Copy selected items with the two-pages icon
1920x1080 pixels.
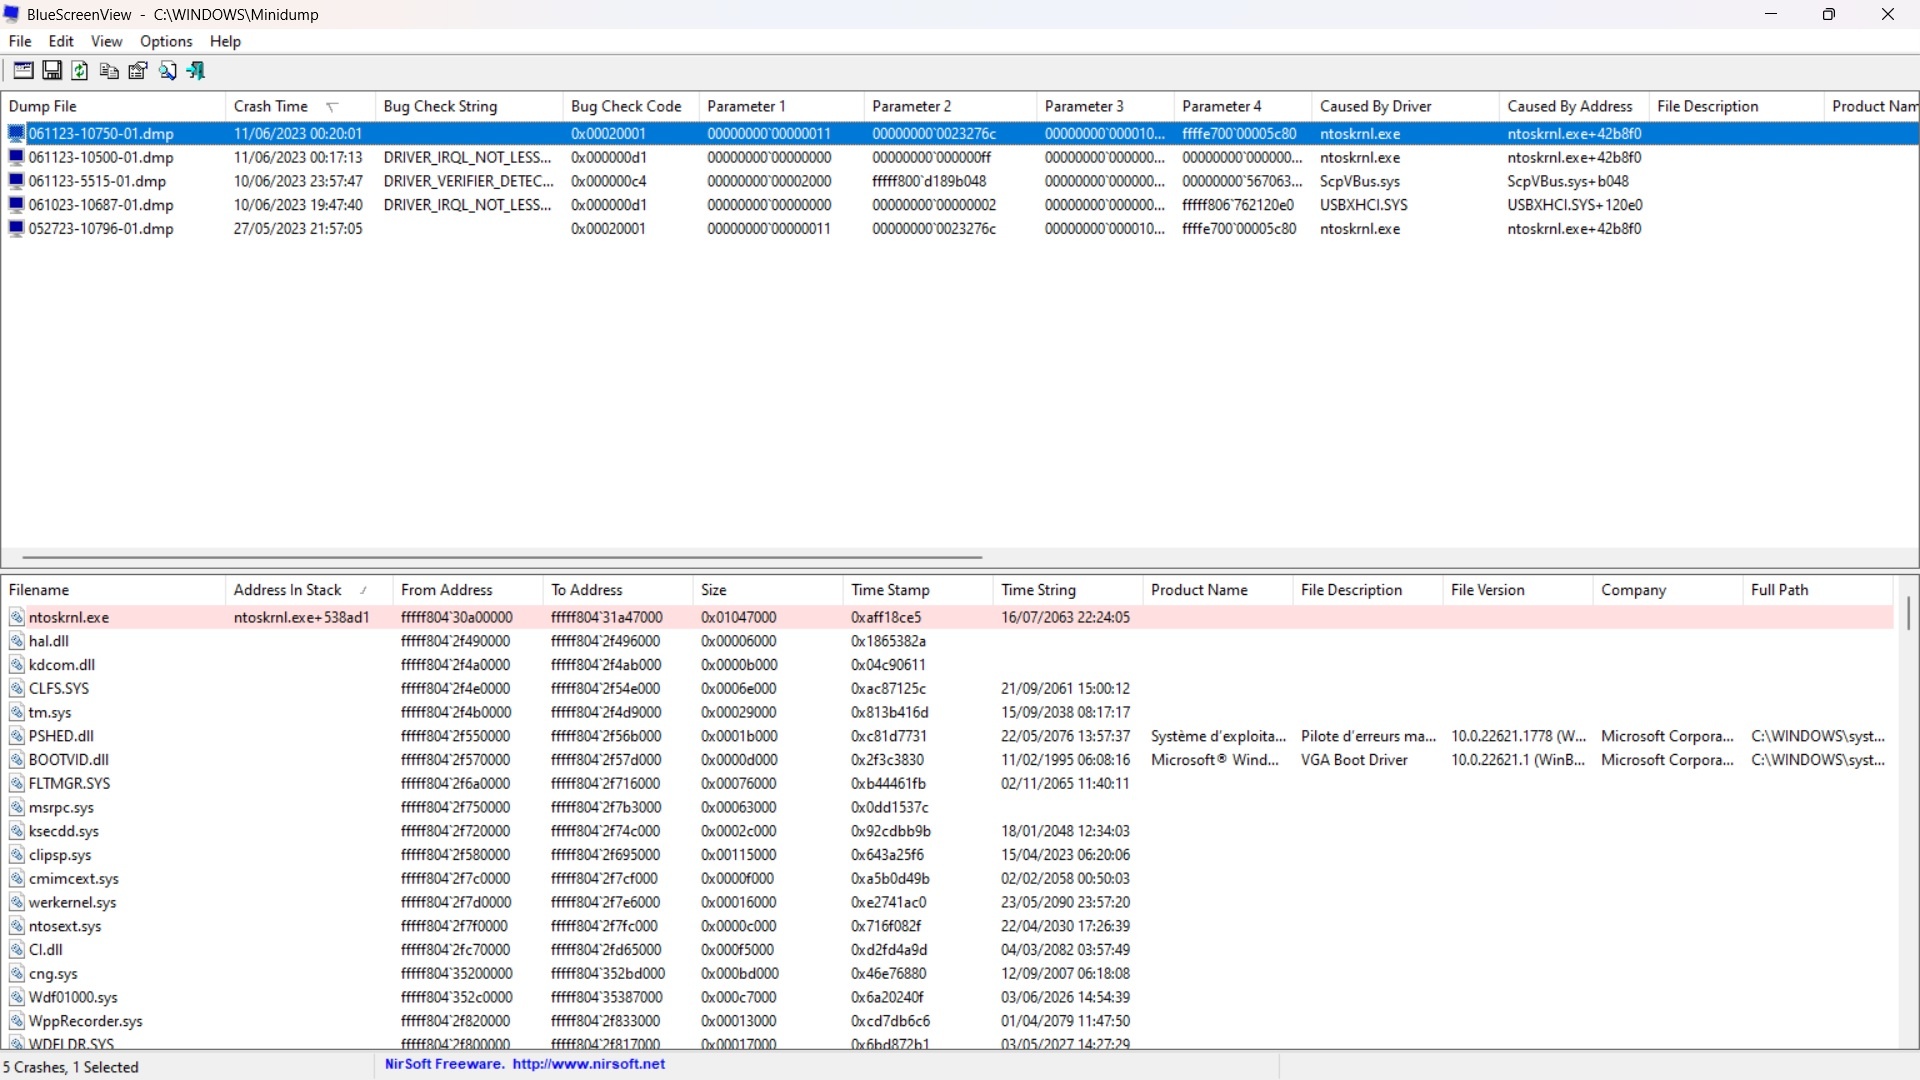[x=109, y=70]
